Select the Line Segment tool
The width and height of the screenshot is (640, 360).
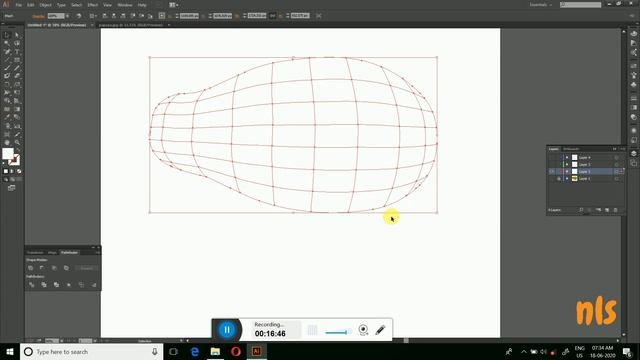7,60
